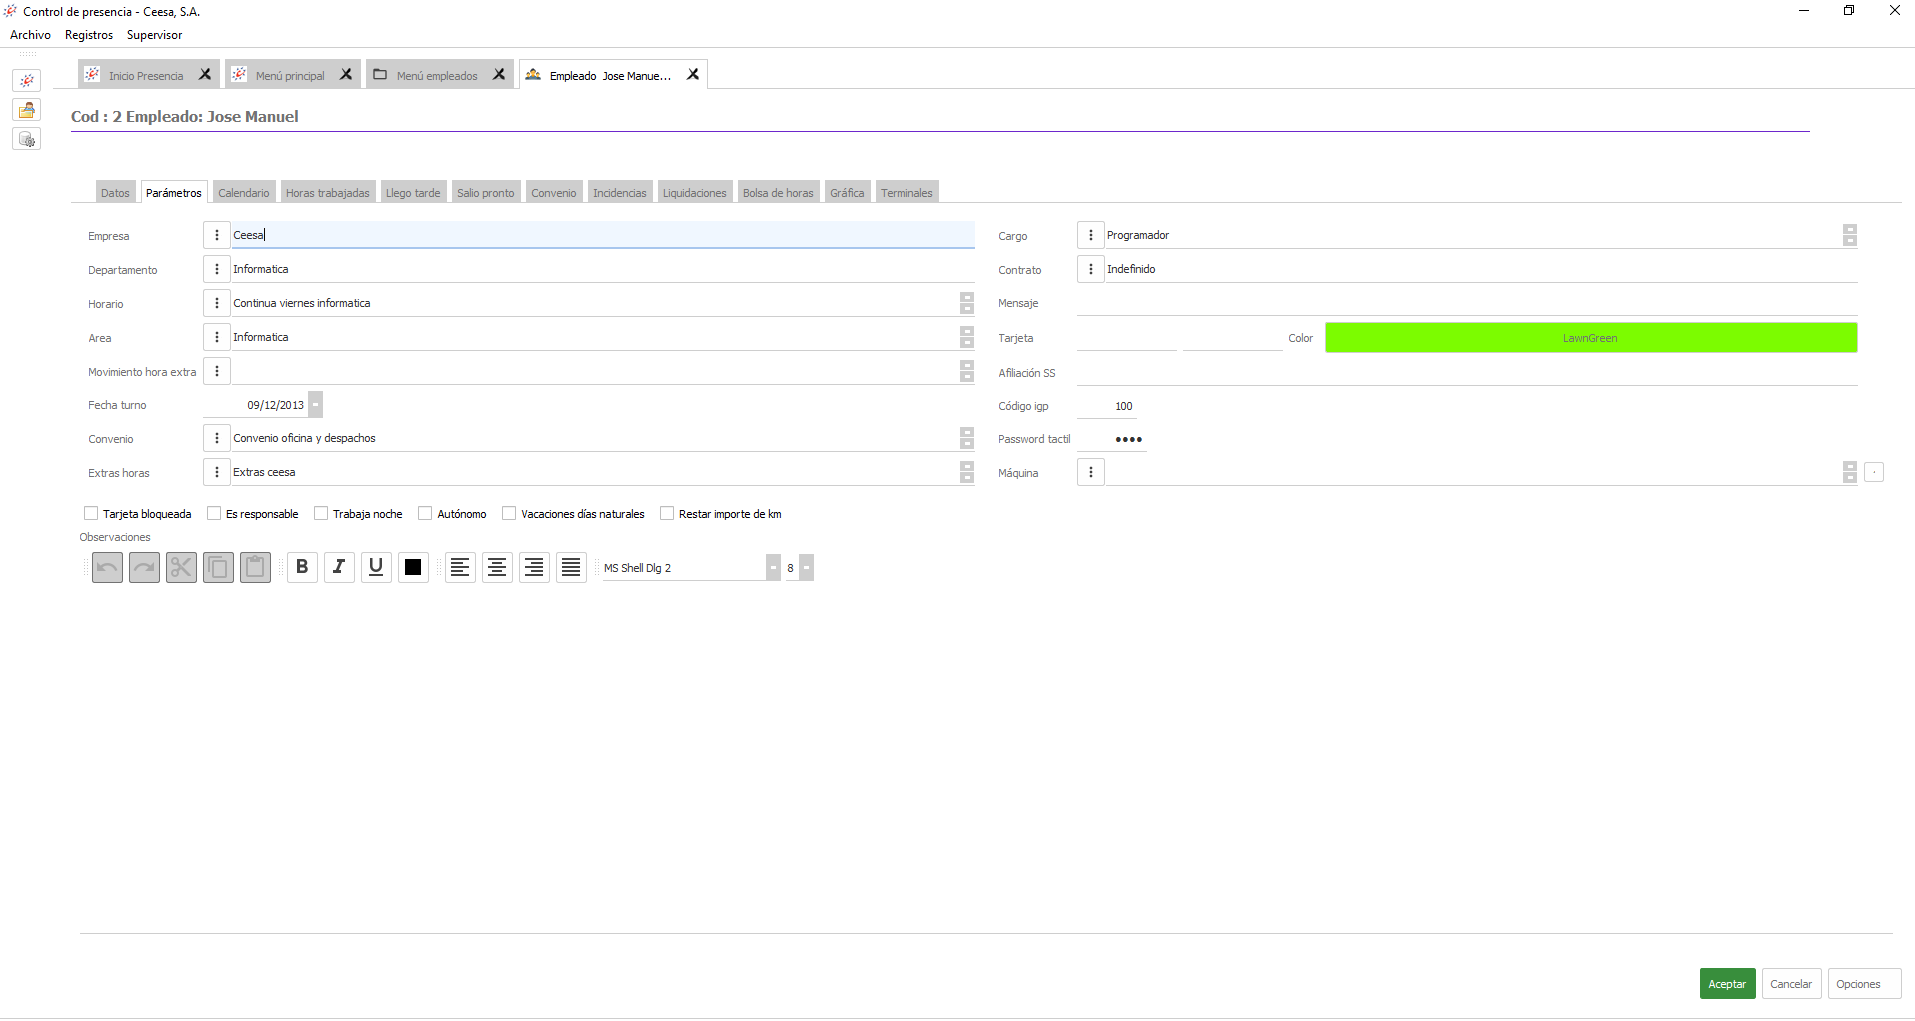Open the Archivo menu
Screen dimensions: 1915x1021
click(x=30, y=35)
